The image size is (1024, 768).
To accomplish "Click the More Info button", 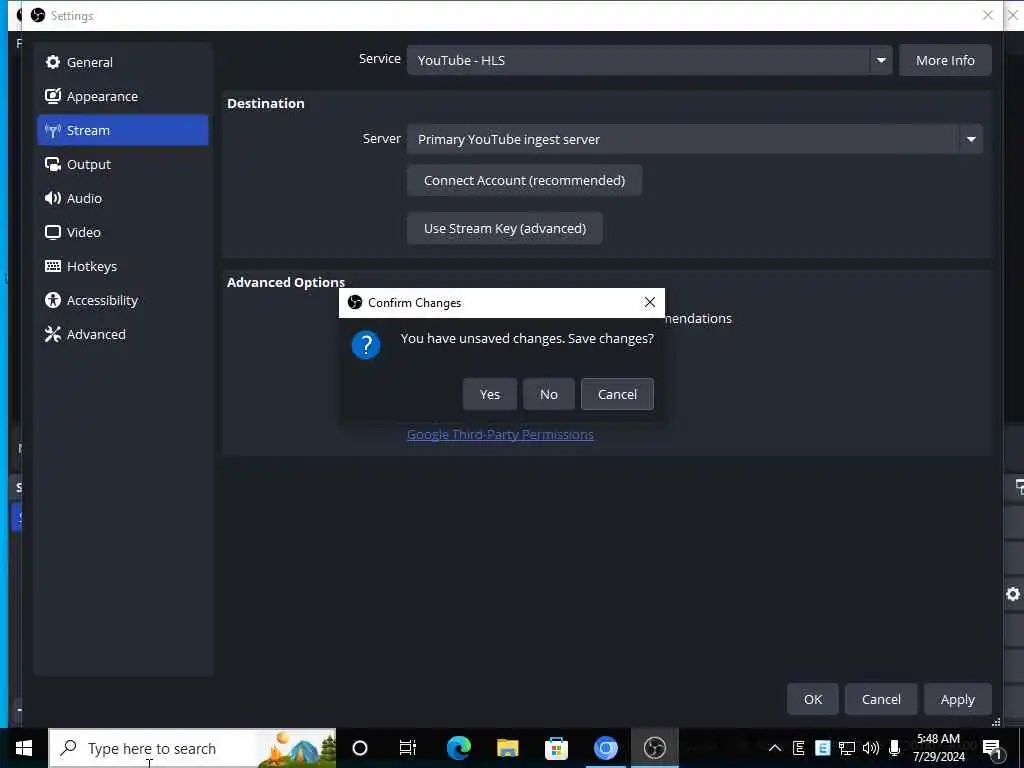I will pyautogui.click(x=945, y=60).
